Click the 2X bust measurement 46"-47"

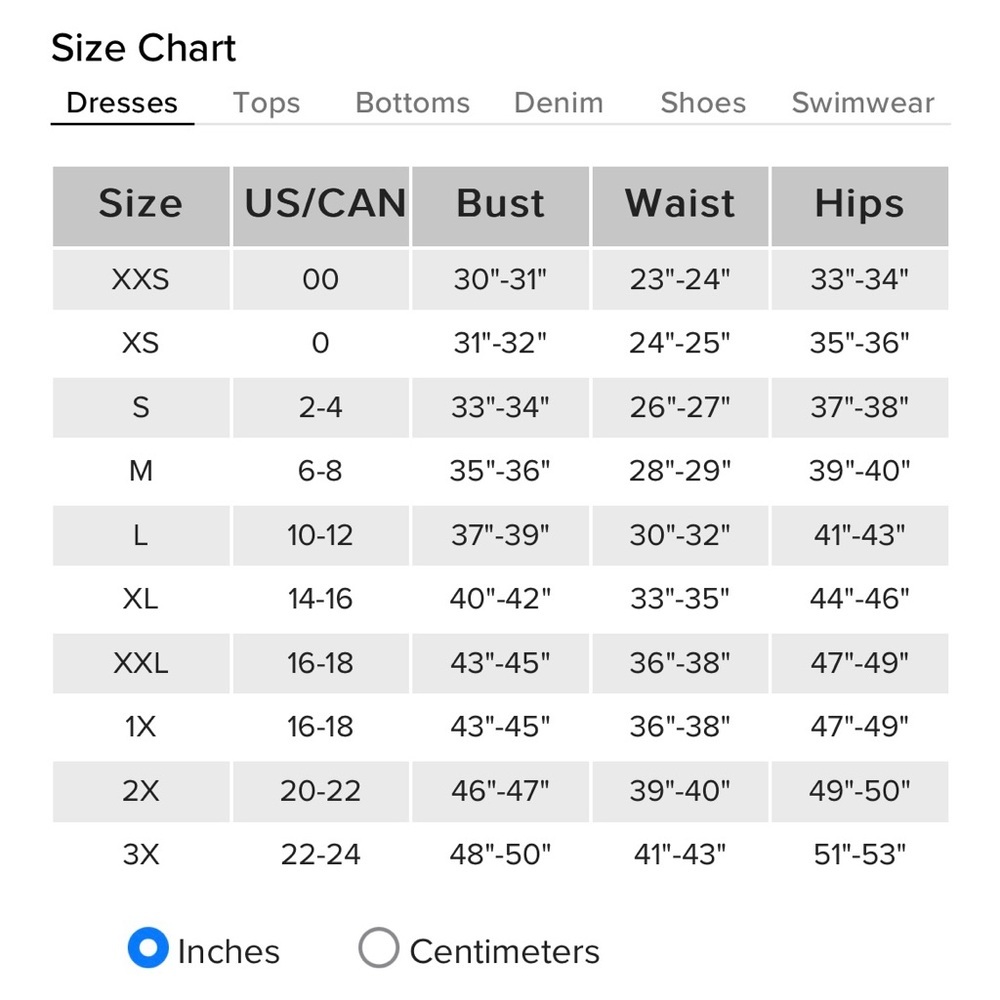[501, 791]
